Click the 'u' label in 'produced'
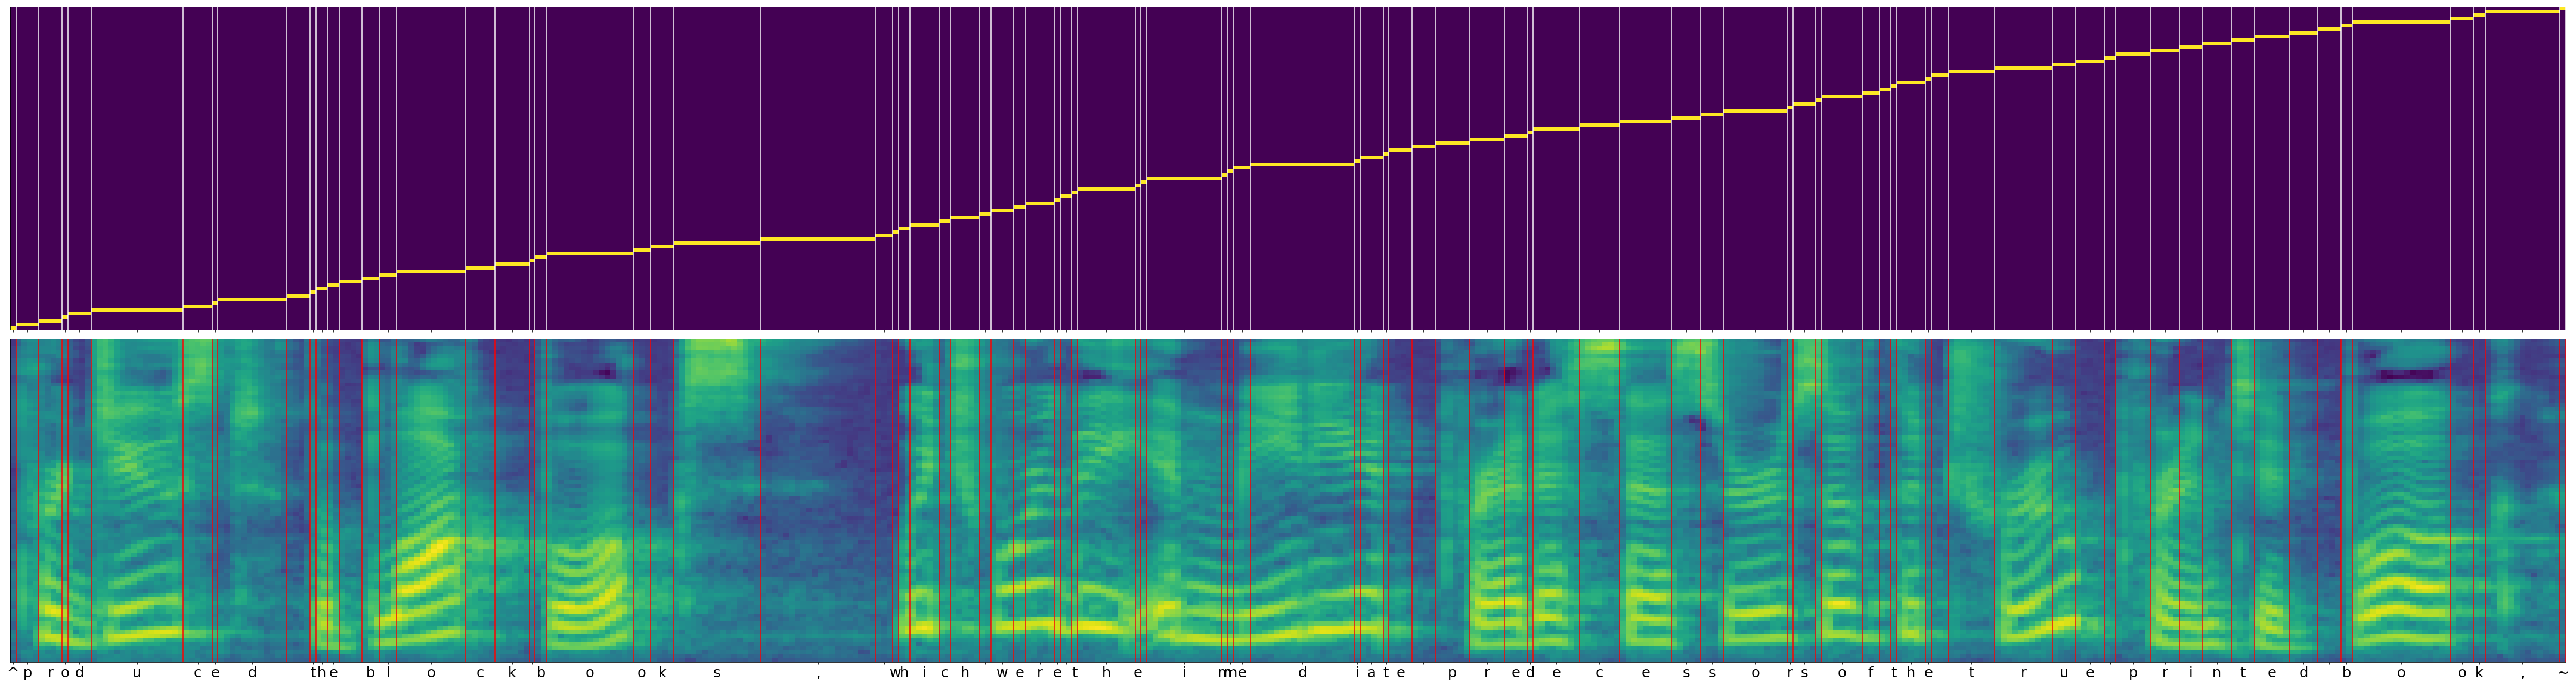Viewport: 2576px width, 687px height. (x=137, y=673)
